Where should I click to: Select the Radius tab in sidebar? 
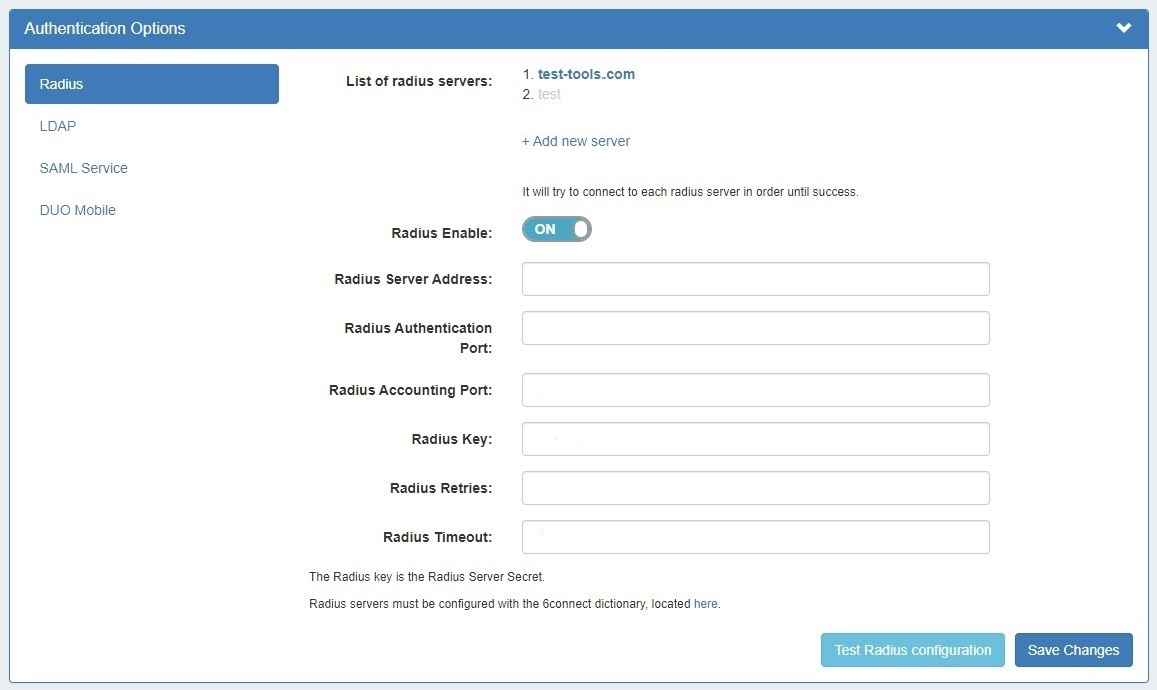[151, 84]
